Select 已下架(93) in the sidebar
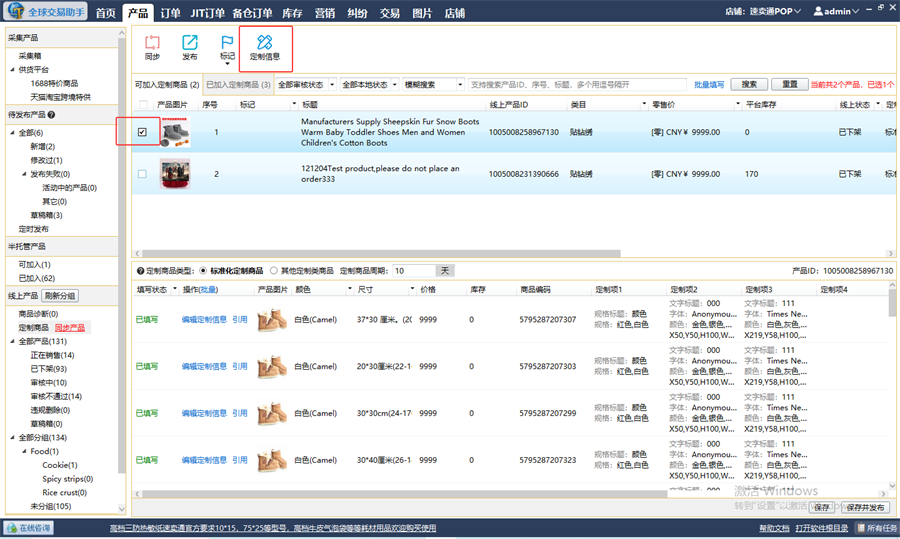Screen dimensions: 900x539 [x=48, y=369]
